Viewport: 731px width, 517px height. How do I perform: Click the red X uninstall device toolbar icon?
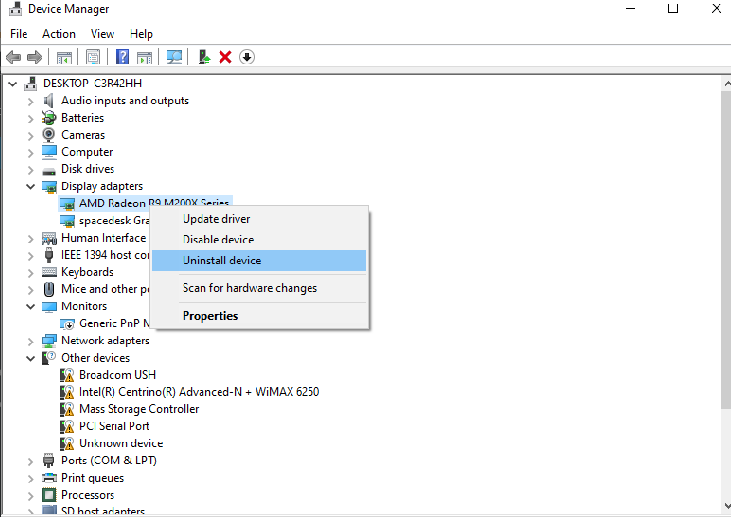pos(225,57)
